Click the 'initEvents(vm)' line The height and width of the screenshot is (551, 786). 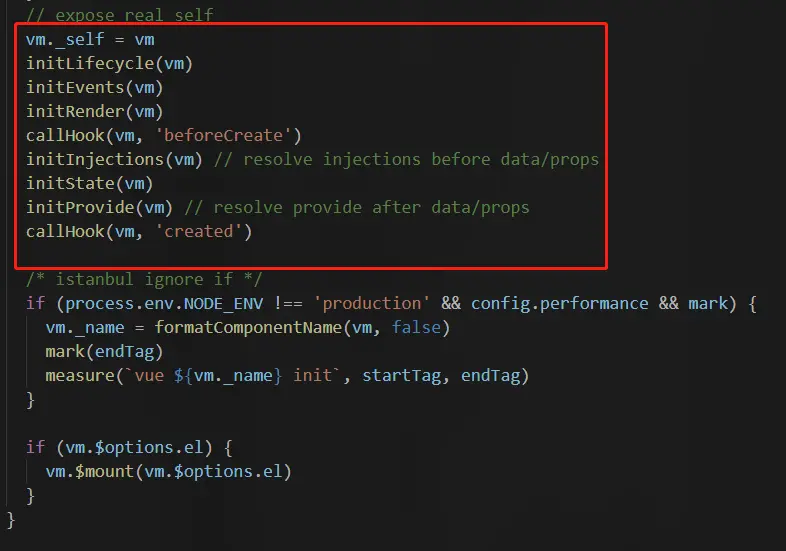click(95, 87)
